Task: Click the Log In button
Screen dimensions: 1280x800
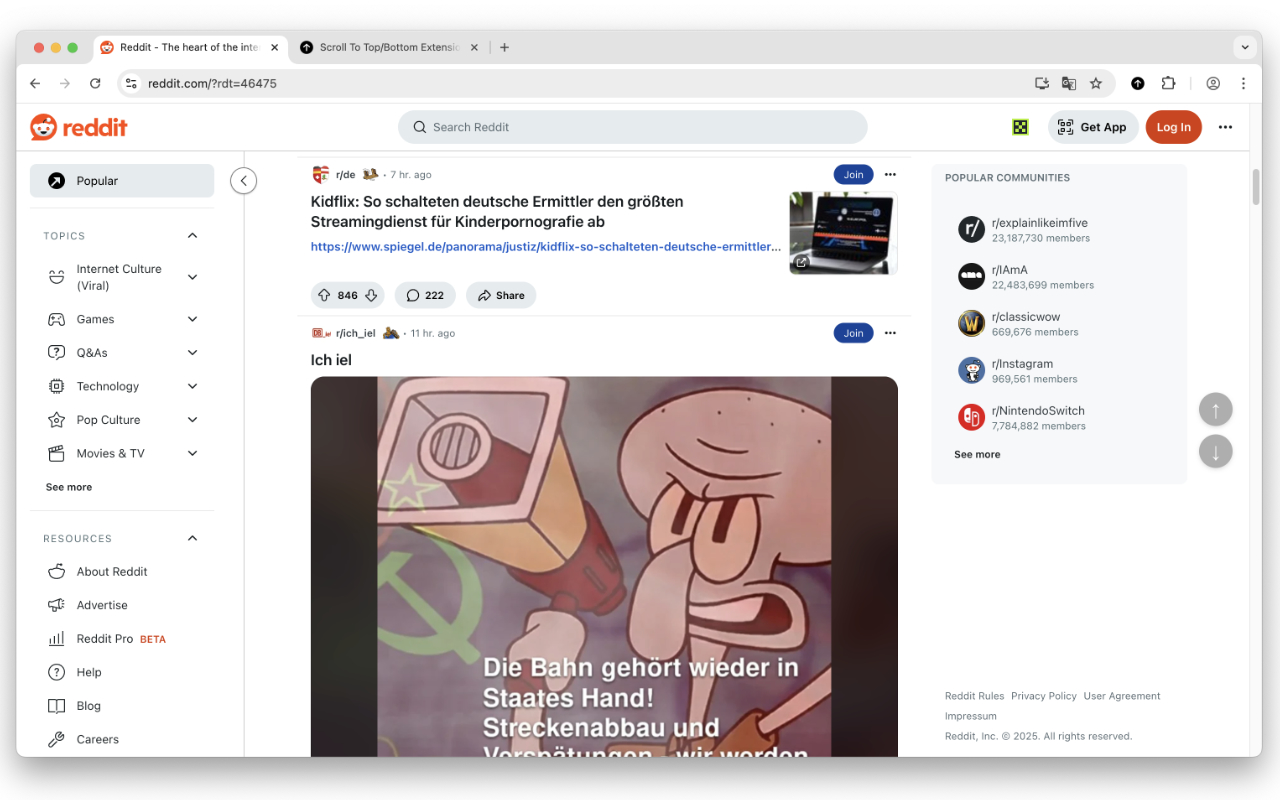Action: 1174,127
